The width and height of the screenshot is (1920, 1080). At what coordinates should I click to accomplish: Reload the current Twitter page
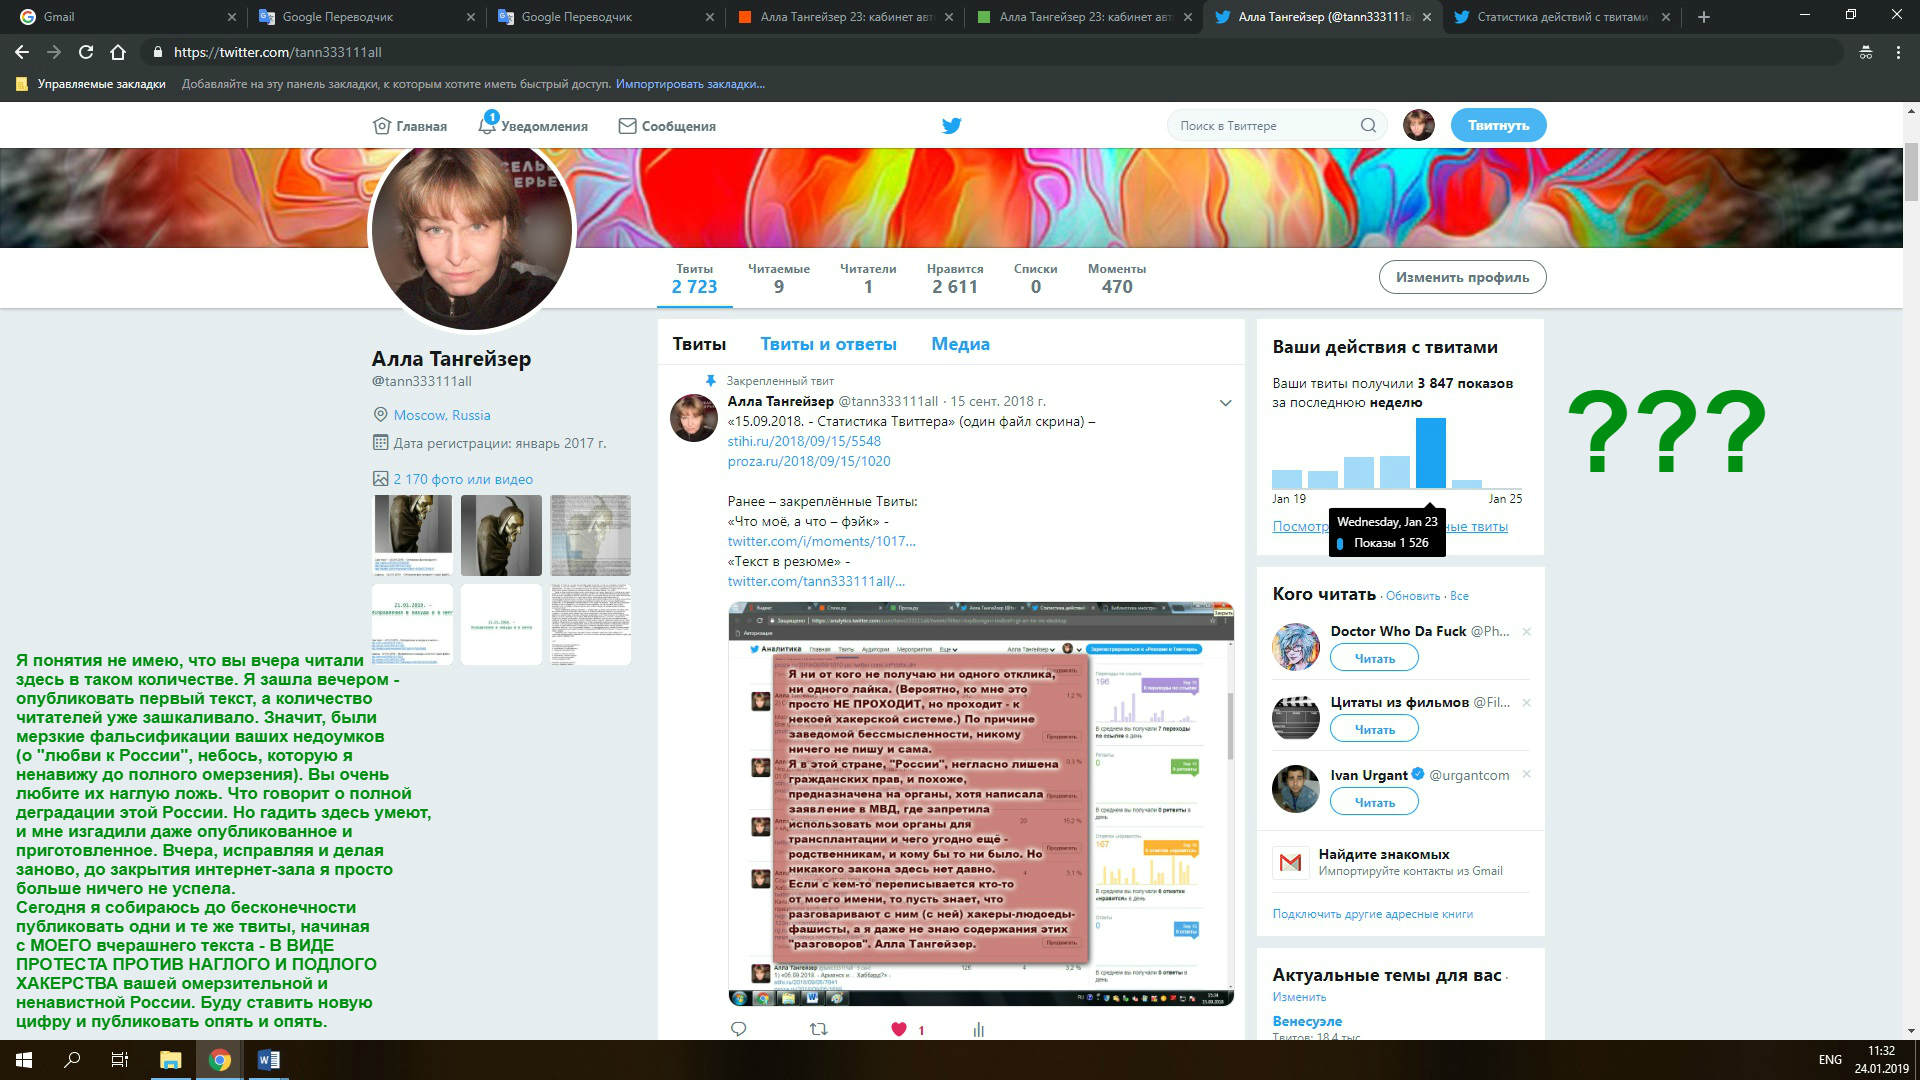point(86,52)
